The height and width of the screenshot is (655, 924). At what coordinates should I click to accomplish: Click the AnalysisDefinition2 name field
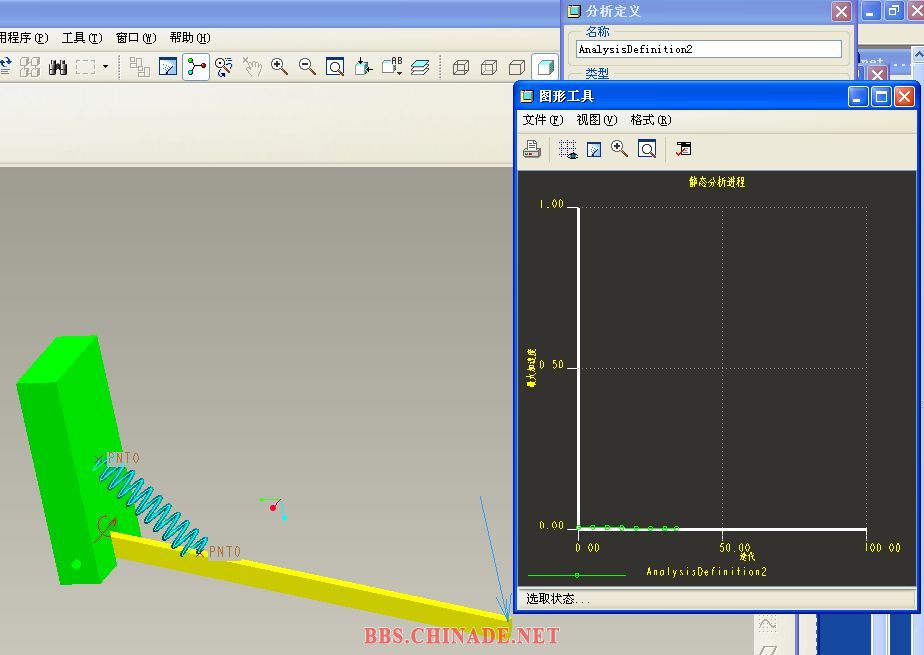[708, 49]
